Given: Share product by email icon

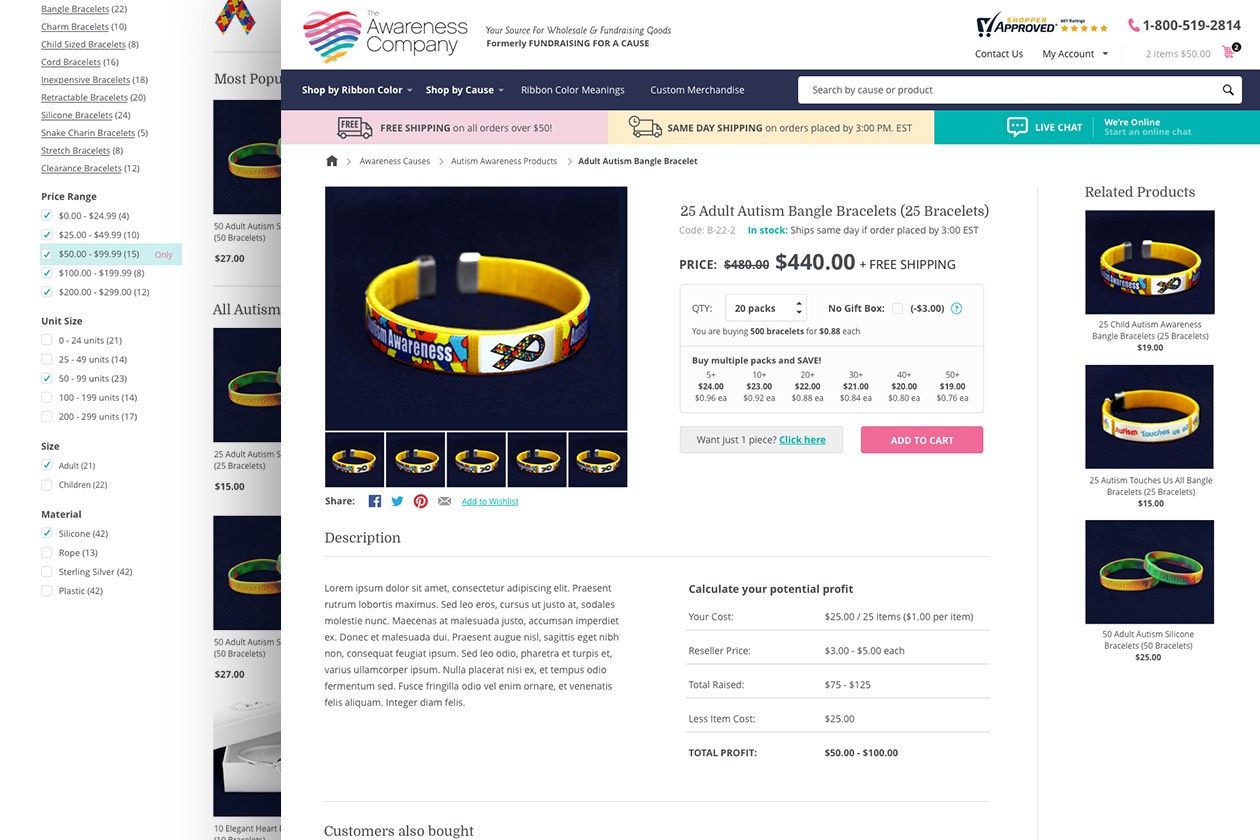Looking at the screenshot, I should click(444, 501).
